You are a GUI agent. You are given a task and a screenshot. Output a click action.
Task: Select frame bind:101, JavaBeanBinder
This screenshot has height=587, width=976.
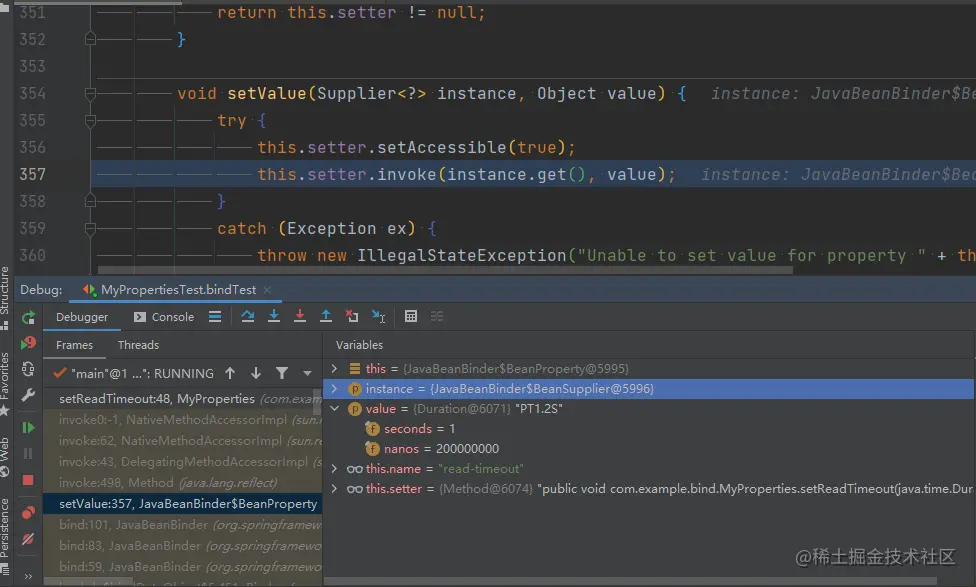(182, 525)
